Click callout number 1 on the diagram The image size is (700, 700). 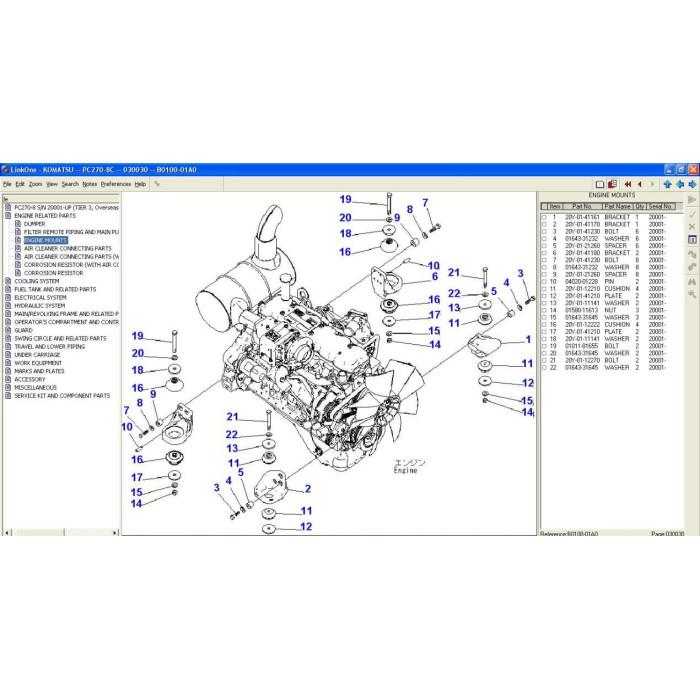click(528, 340)
